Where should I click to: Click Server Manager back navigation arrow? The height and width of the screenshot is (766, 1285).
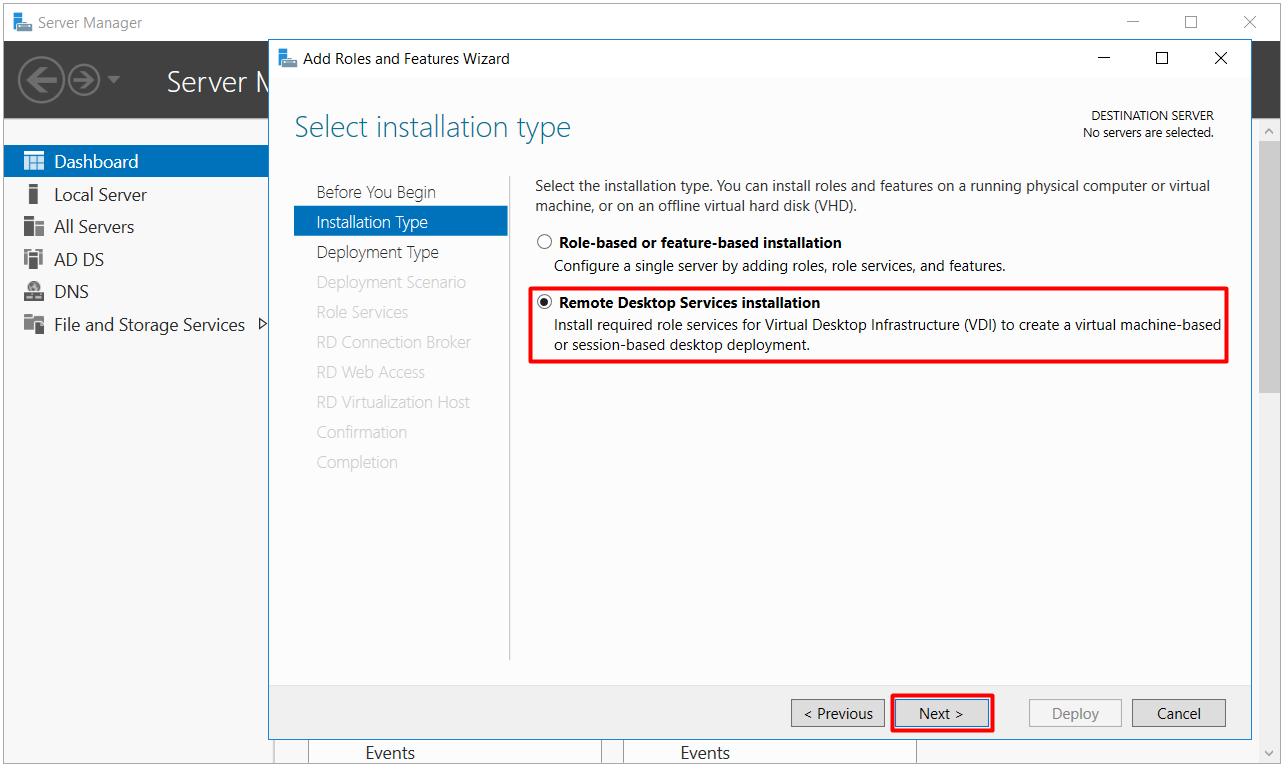(41, 79)
